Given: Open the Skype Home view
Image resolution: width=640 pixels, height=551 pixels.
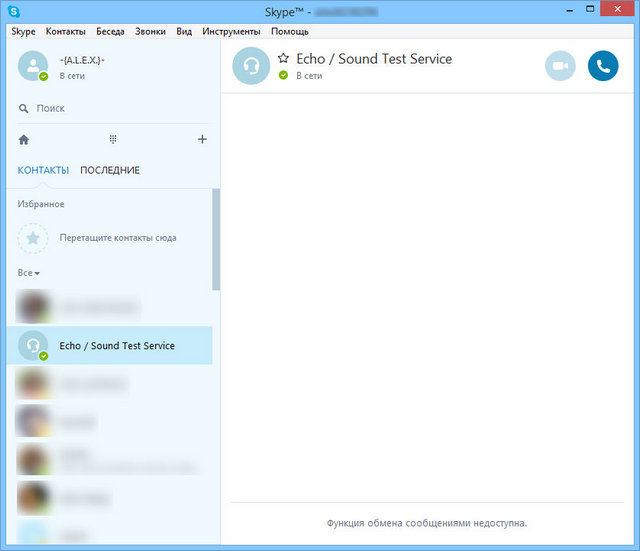Looking at the screenshot, I should click(x=24, y=140).
